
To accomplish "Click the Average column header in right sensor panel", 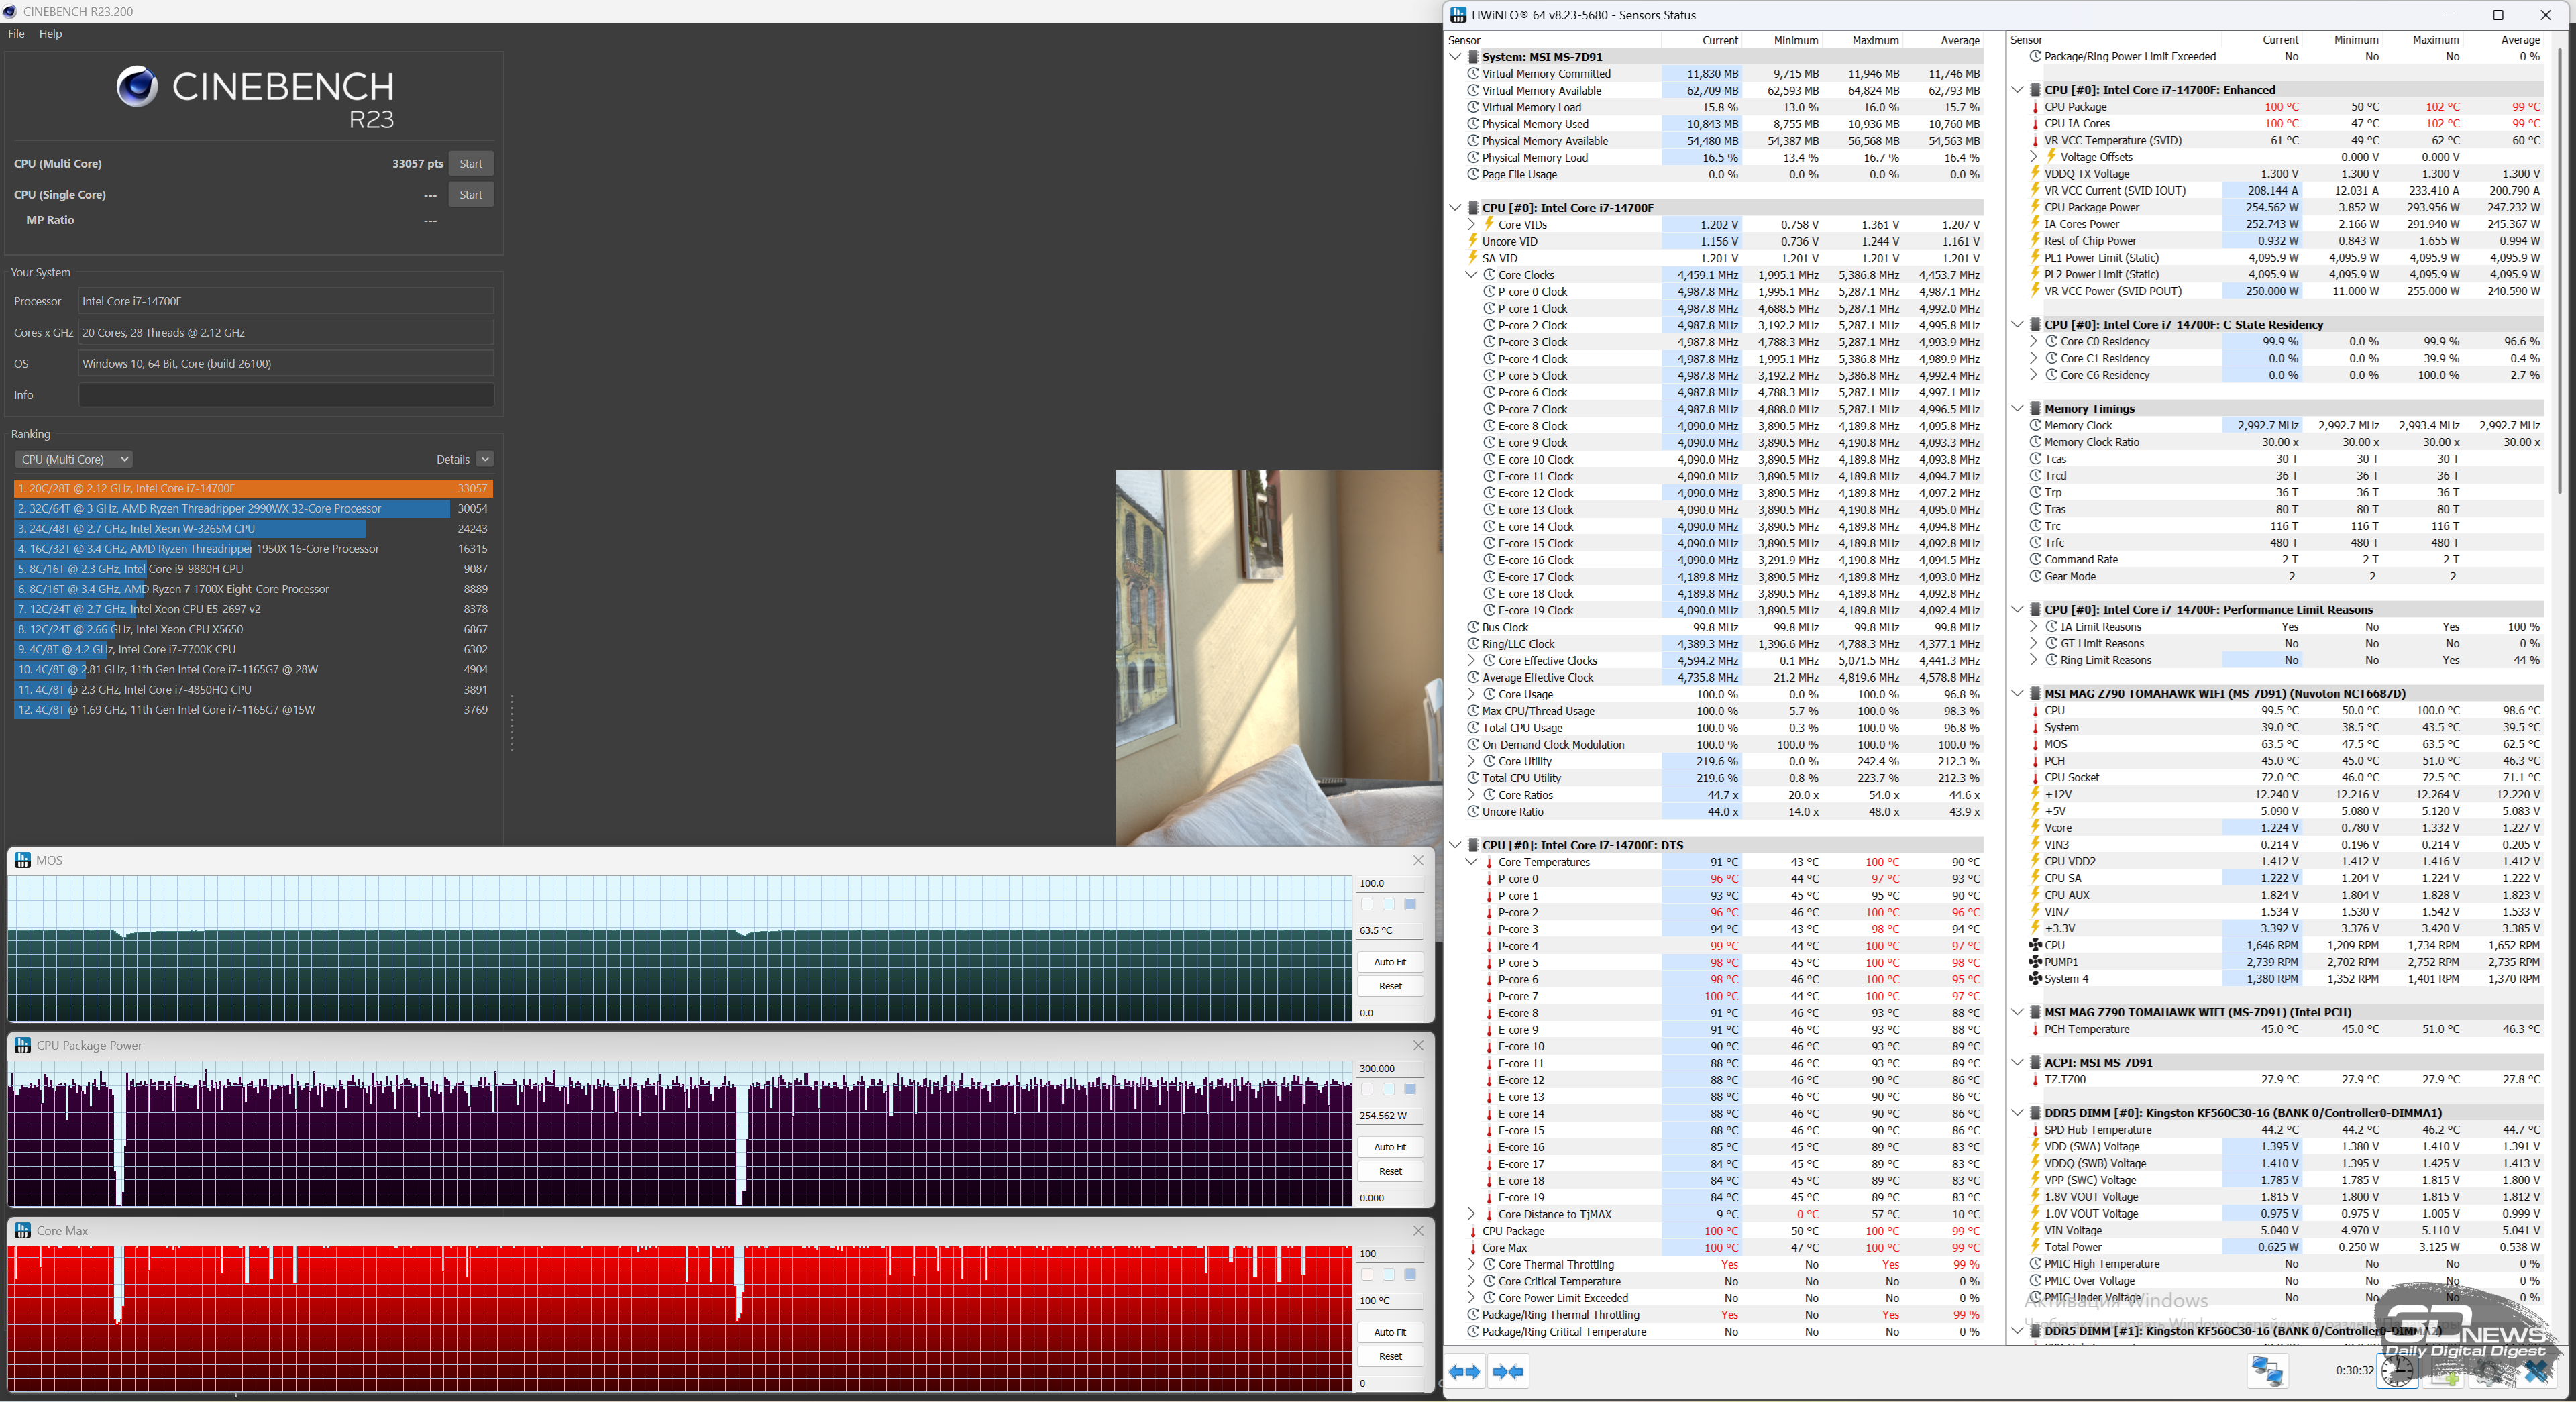I will (x=2520, y=40).
